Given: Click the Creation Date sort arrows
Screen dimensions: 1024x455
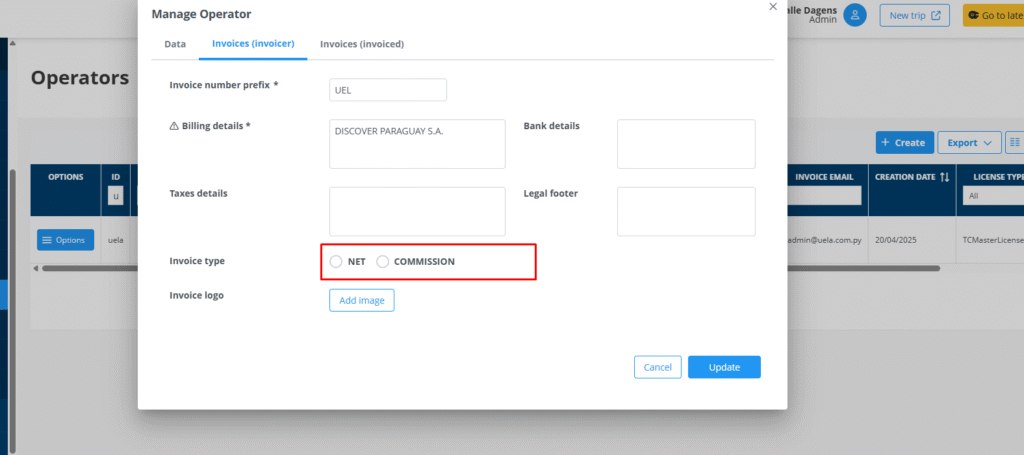Looking at the screenshot, I should 944,177.
